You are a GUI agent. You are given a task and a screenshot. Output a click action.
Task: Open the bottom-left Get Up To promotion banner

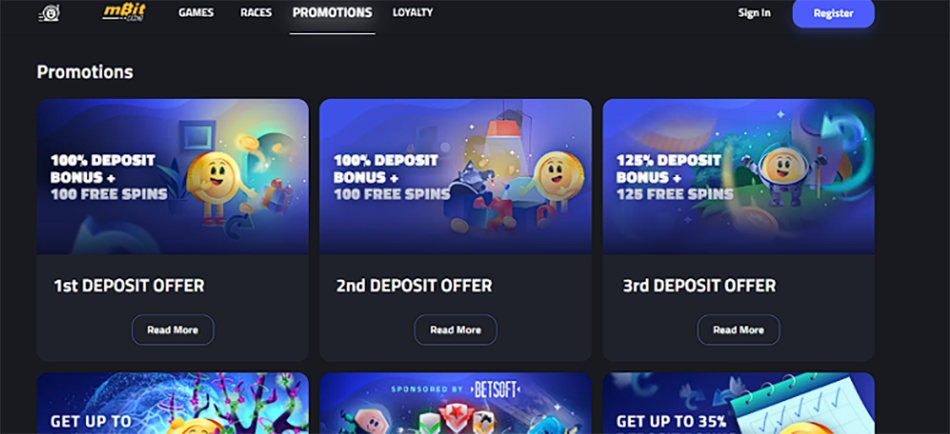[173, 403]
